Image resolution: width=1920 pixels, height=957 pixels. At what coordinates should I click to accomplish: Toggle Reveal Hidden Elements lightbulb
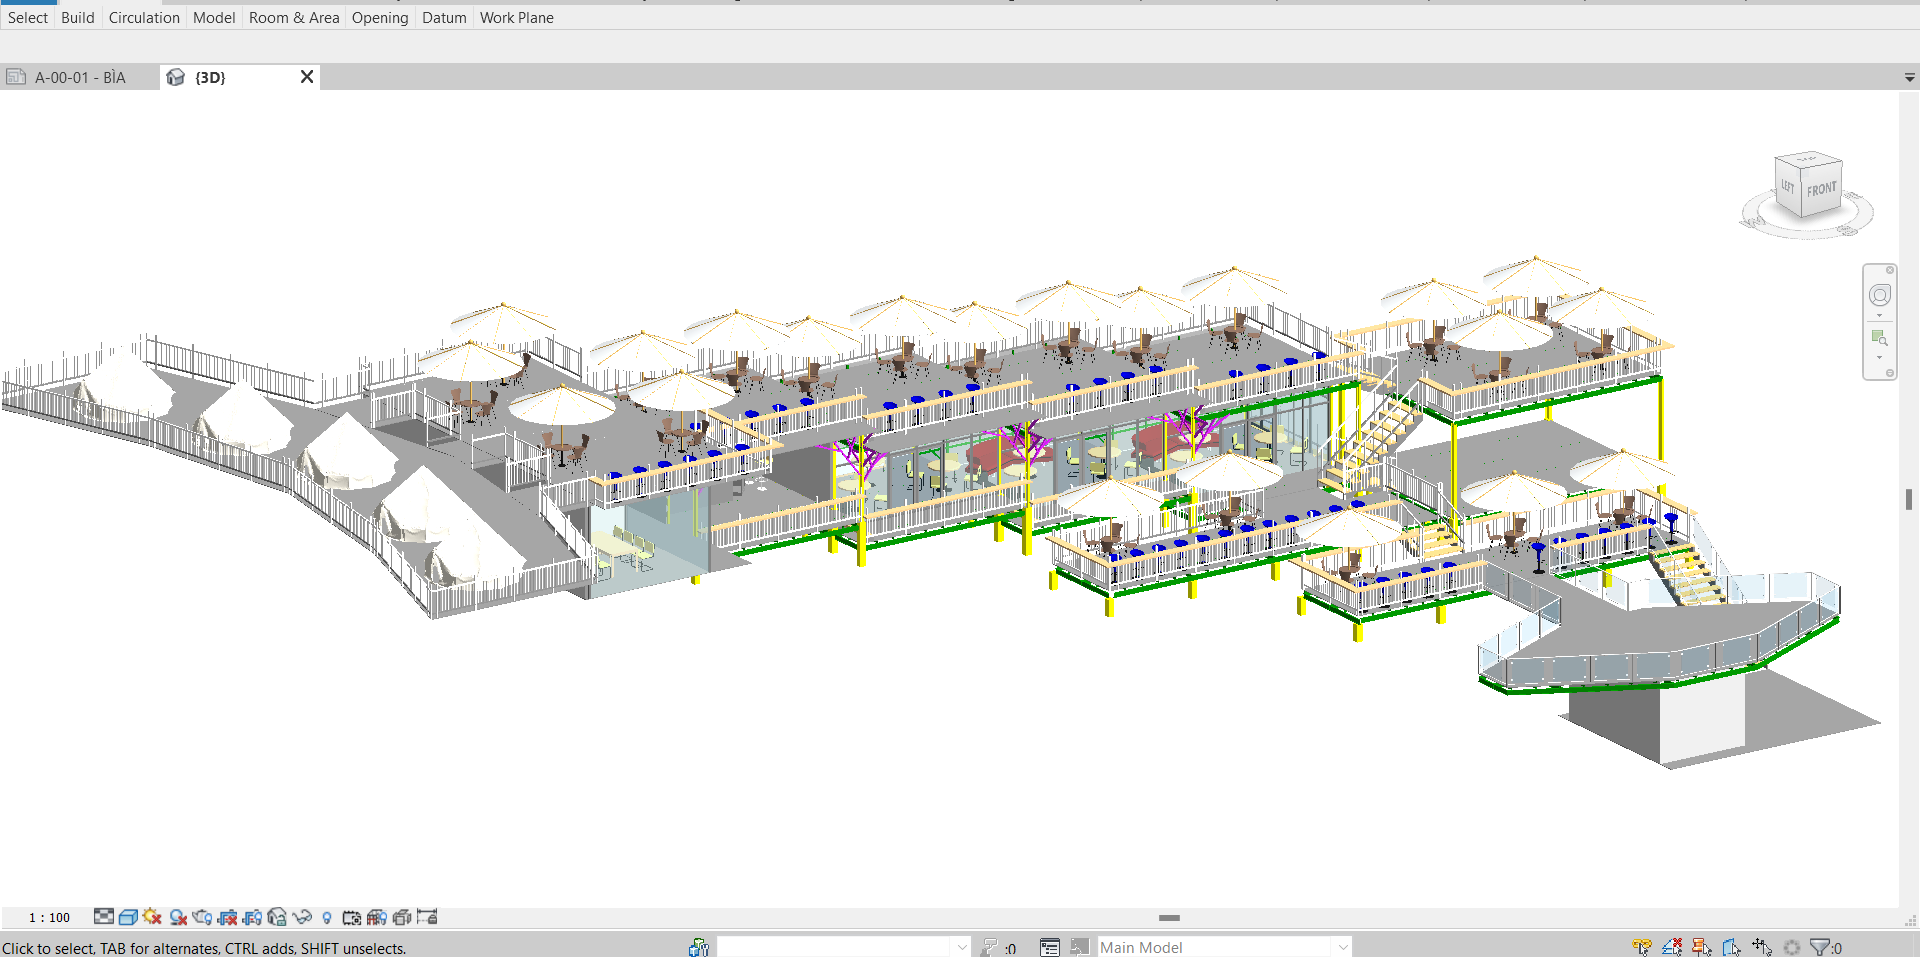[x=326, y=916]
